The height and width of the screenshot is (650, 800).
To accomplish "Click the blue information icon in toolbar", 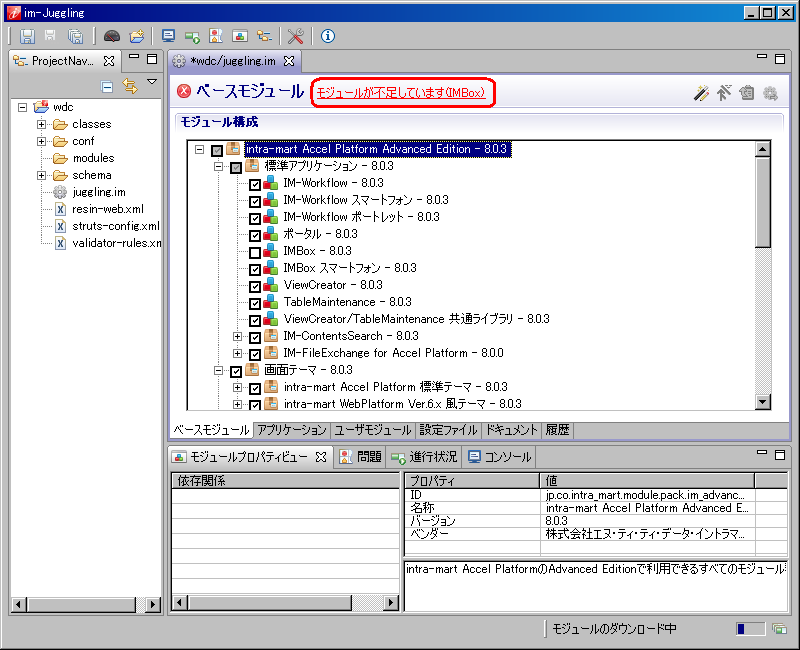I will 328,36.
